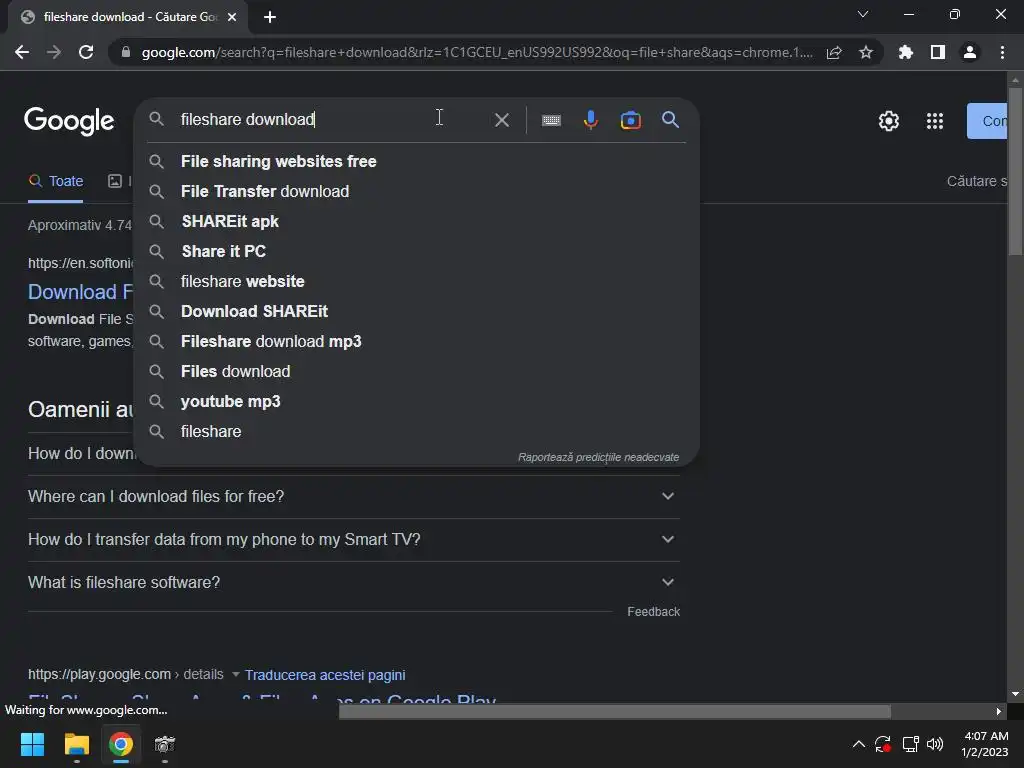This screenshot has width=1024, height=768.
Task: Open Google quick settings gear
Action: coord(888,121)
